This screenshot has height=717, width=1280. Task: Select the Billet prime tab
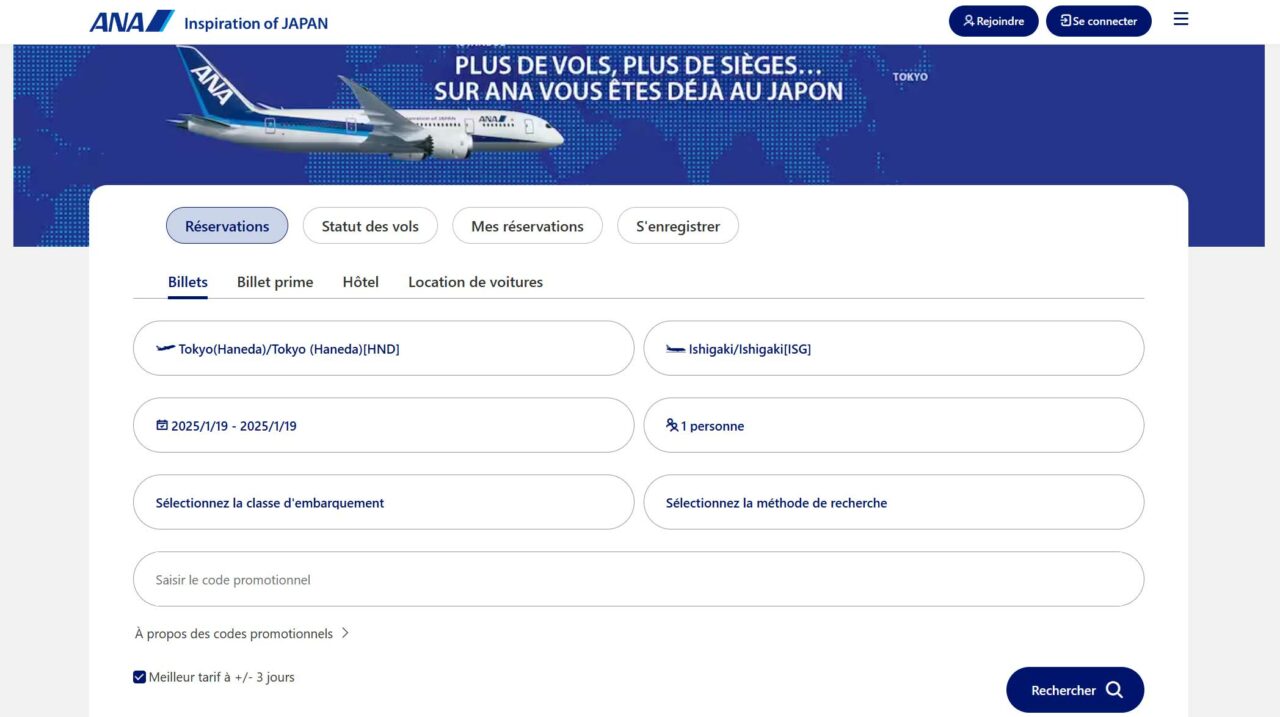coord(274,282)
